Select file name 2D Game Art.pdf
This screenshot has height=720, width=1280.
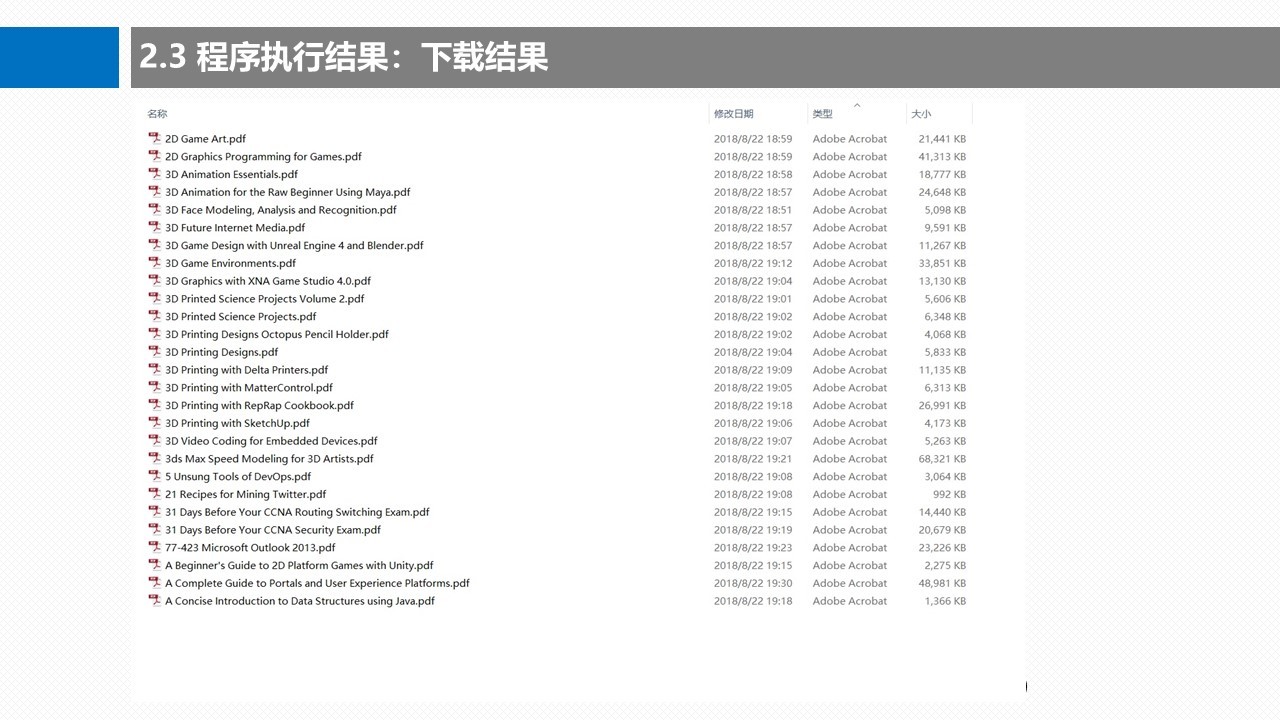205,139
